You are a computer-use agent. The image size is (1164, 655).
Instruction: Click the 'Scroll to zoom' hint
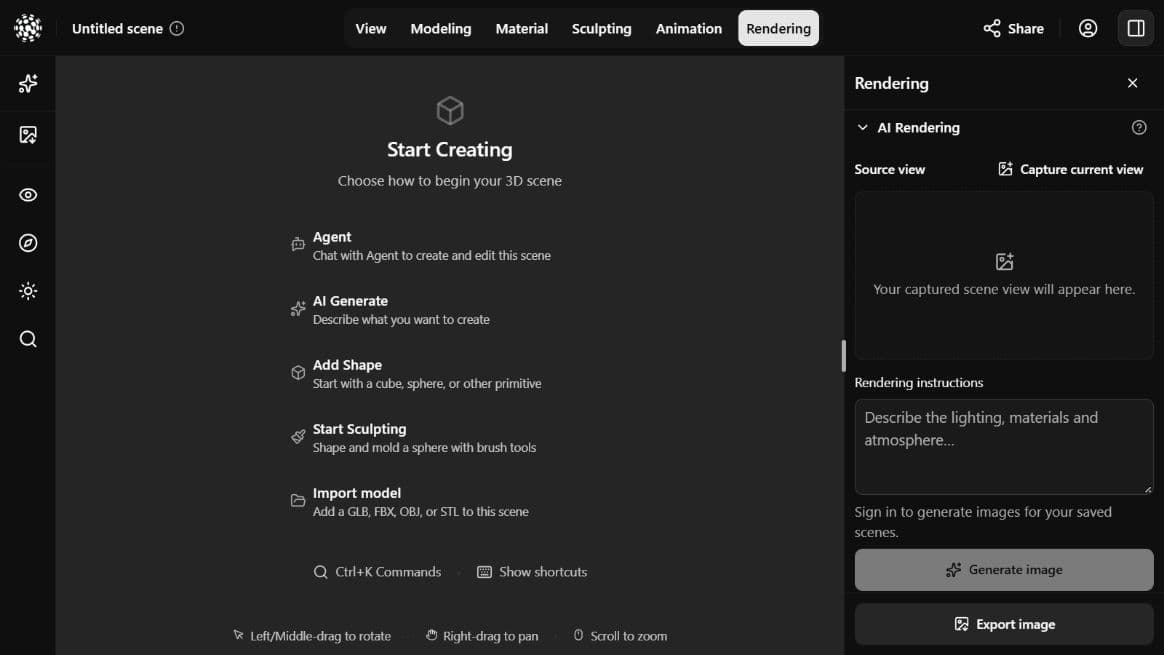(x=620, y=636)
